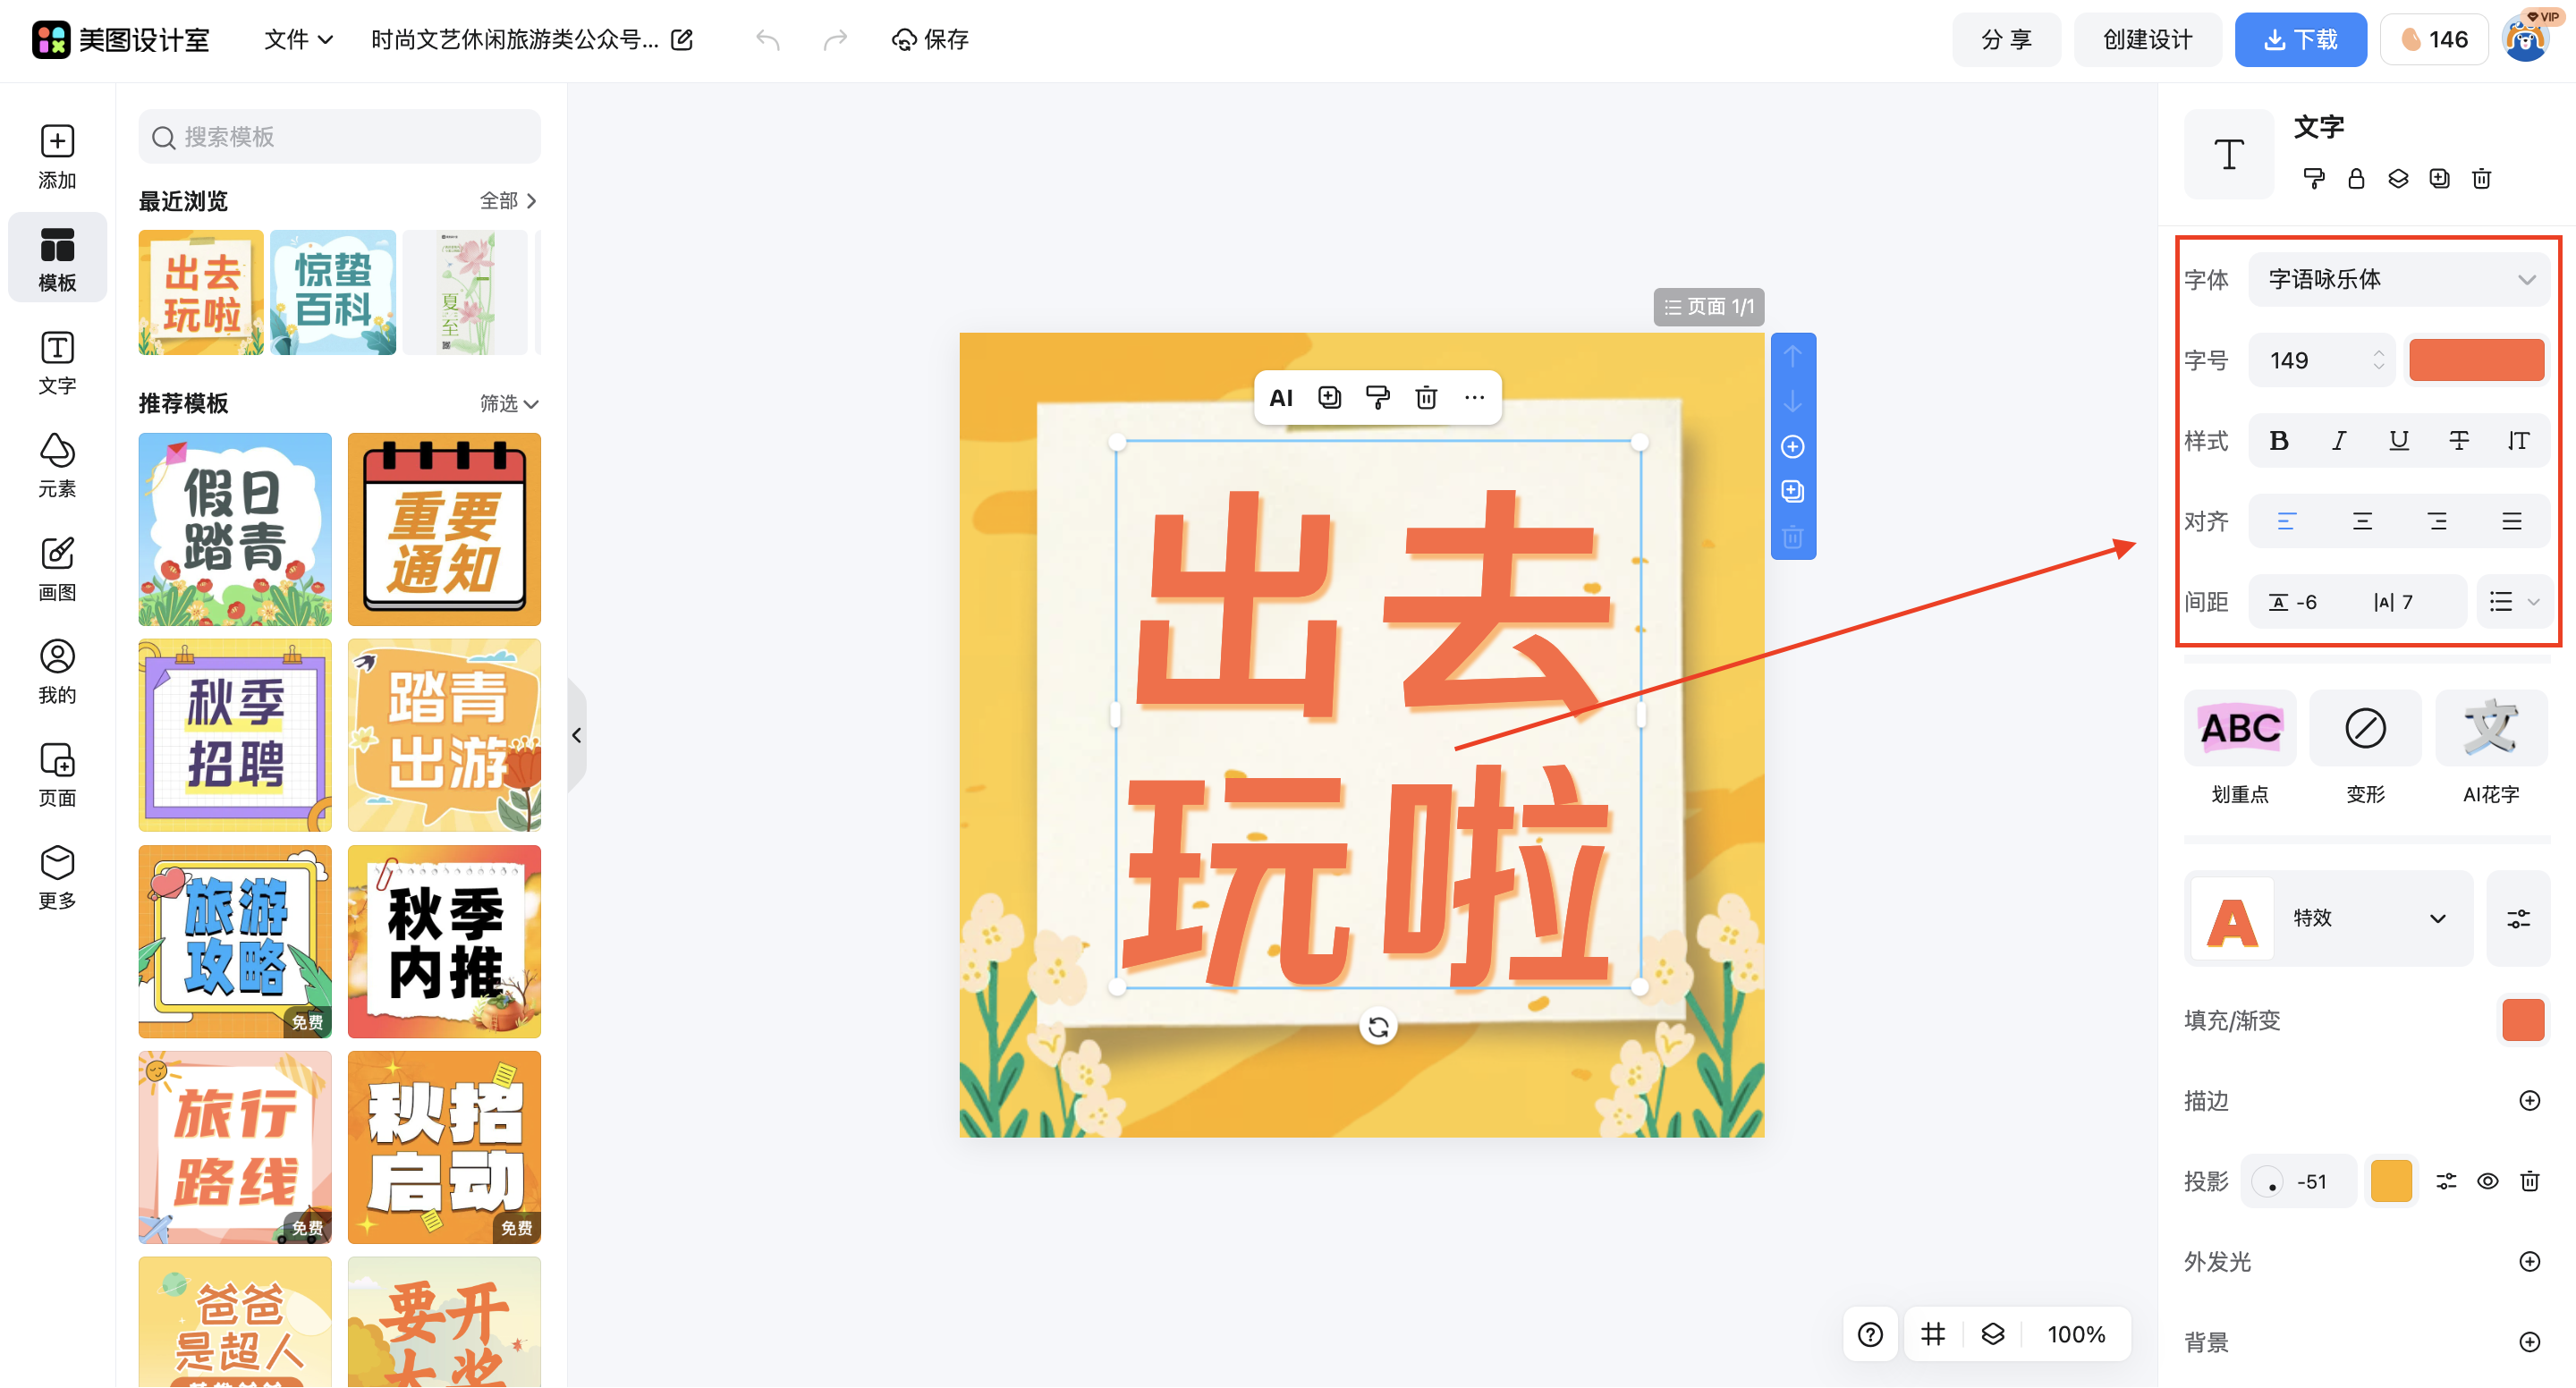The image size is (2576, 1388).
Task: Select the 旅游攻略 template thumbnail
Action: click(x=234, y=941)
